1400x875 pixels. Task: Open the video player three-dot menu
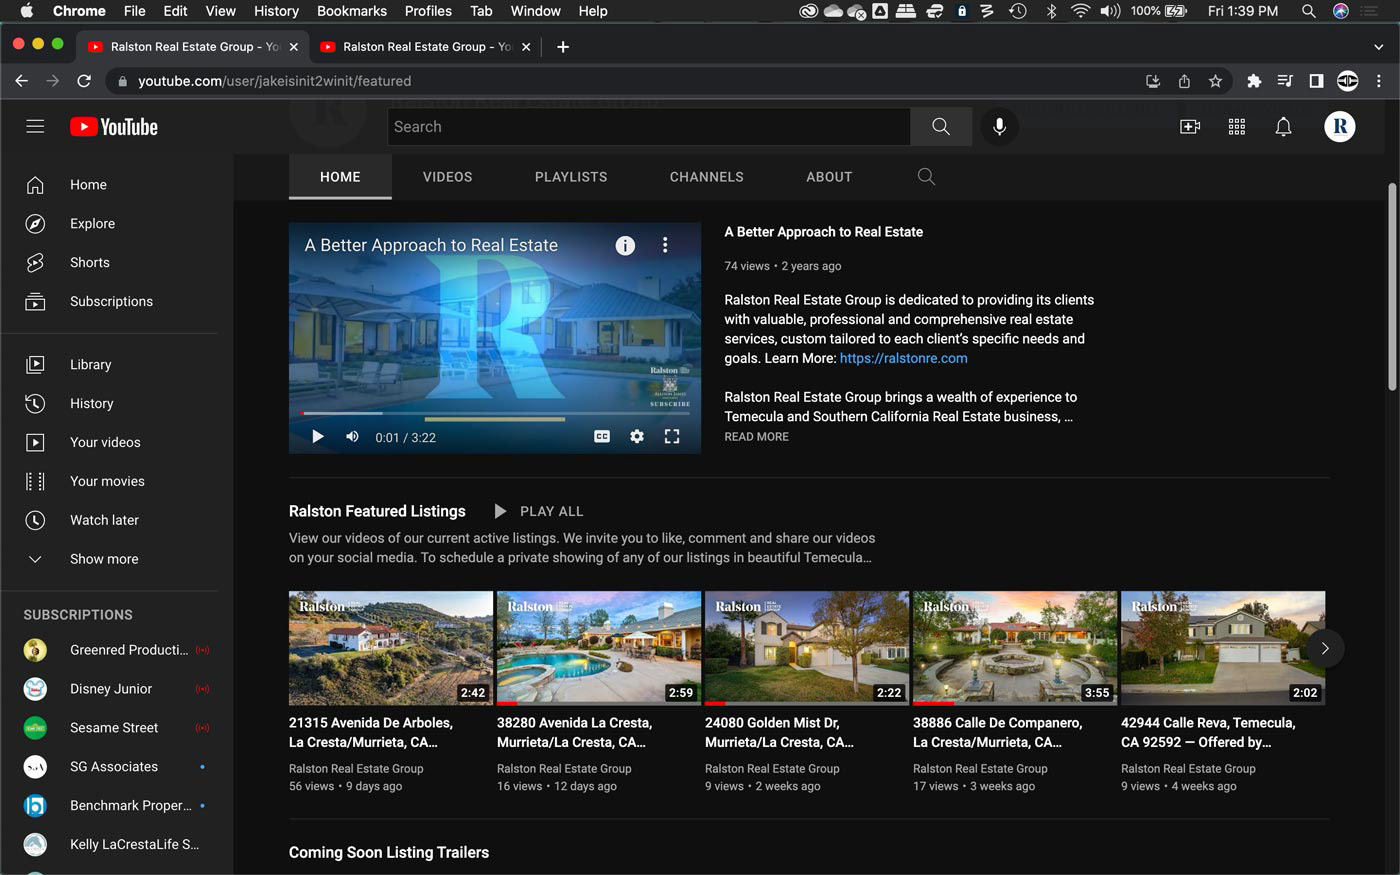click(665, 245)
